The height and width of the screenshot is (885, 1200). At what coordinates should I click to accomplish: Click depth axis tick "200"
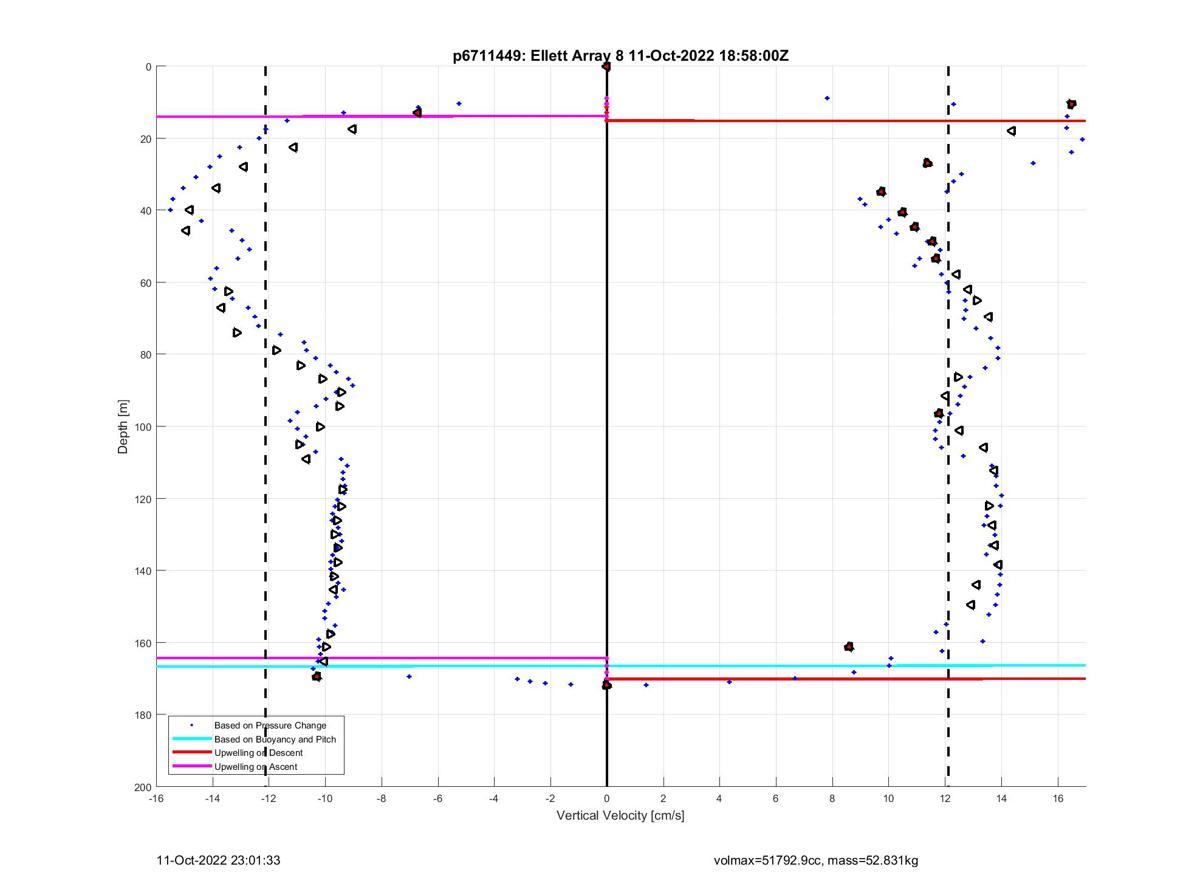tap(142, 787)
